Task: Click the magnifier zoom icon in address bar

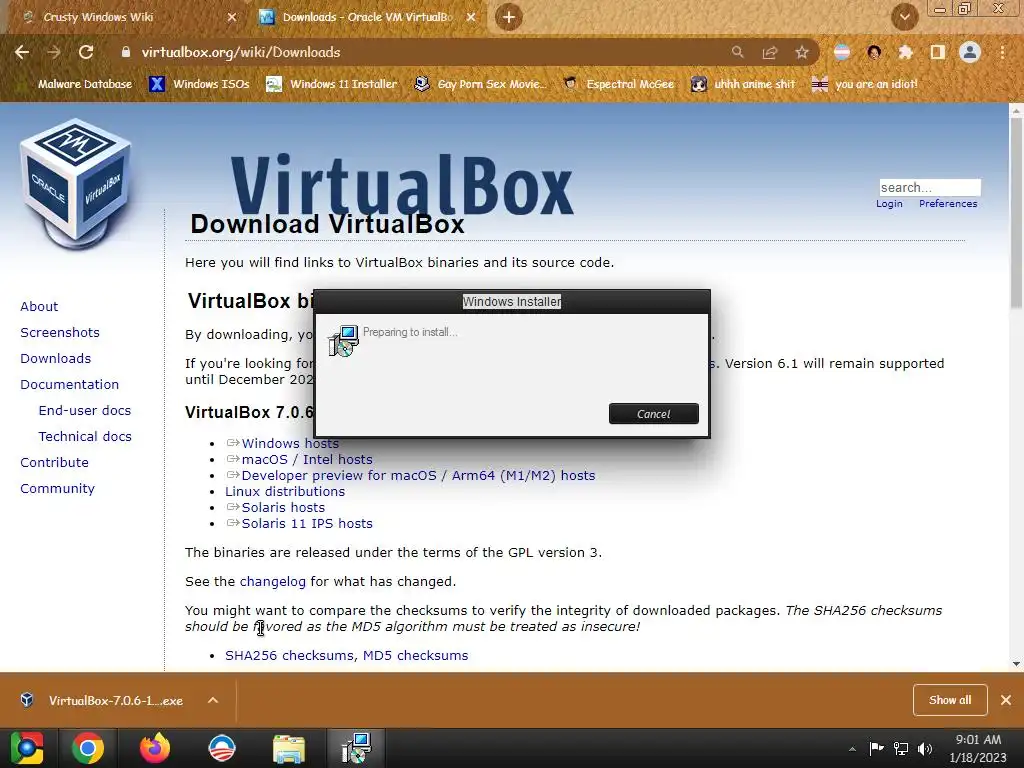Action: [737, 52]
